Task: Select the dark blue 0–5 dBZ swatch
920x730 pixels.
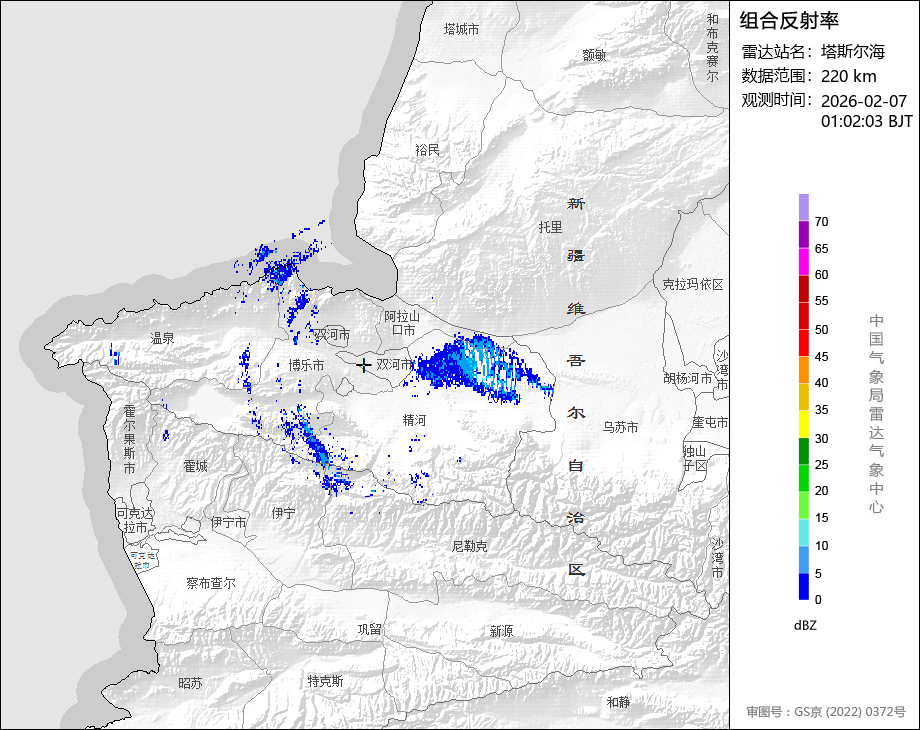Action: (803, 586)
